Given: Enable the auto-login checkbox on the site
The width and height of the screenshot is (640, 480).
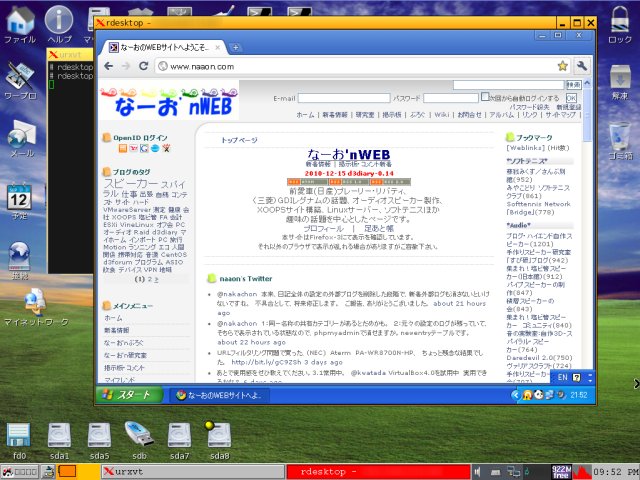Looking at the screenshot, I should [x=483, y=99].
